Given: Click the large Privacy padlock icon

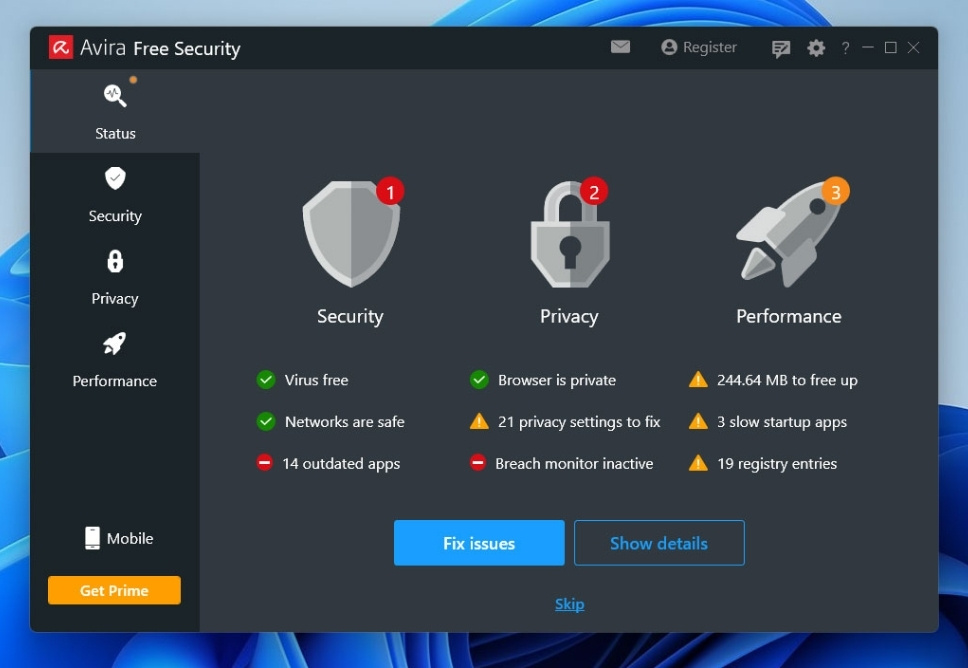Looking at the screenshot, I should click(x=569, y=236).
